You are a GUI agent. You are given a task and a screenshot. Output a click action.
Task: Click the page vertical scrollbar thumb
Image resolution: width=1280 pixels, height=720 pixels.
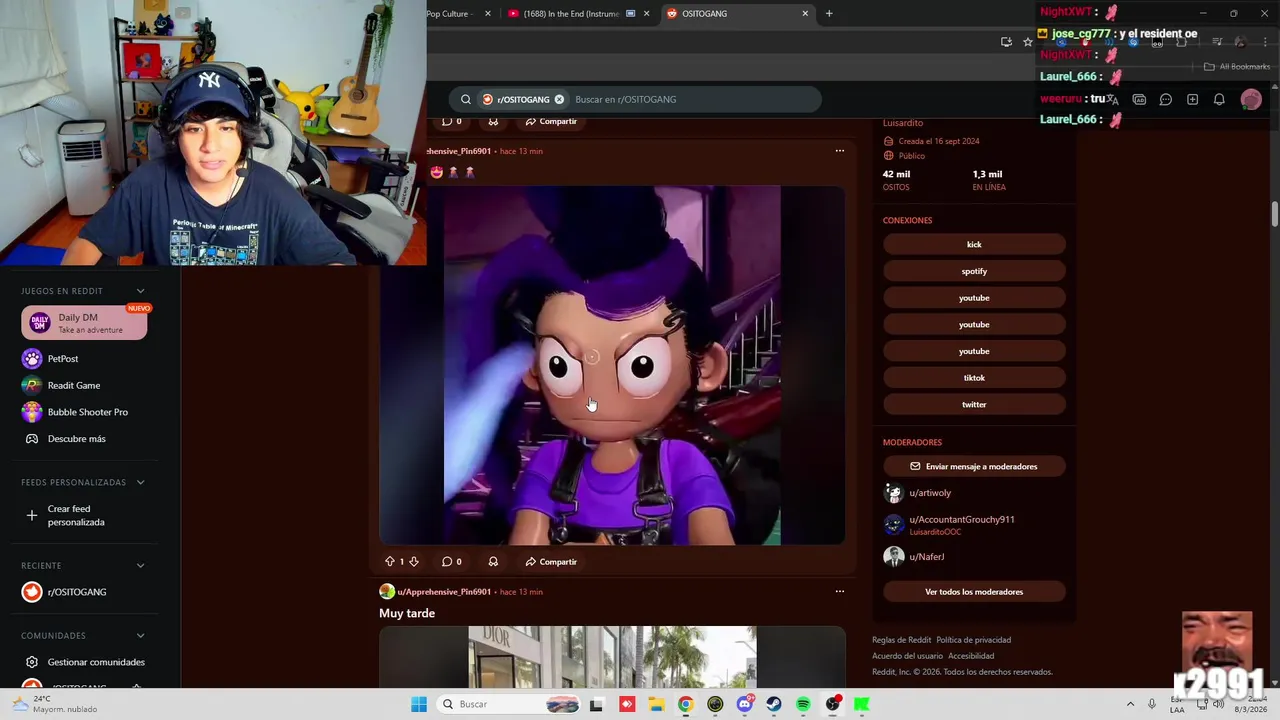(x=1275, y=213)
